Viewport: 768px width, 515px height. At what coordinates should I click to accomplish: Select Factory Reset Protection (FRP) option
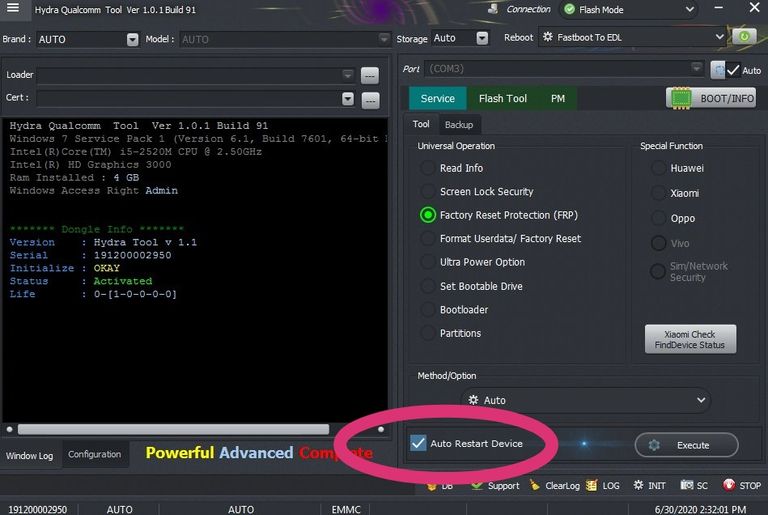pyautogui.click(x=428, y=215)
